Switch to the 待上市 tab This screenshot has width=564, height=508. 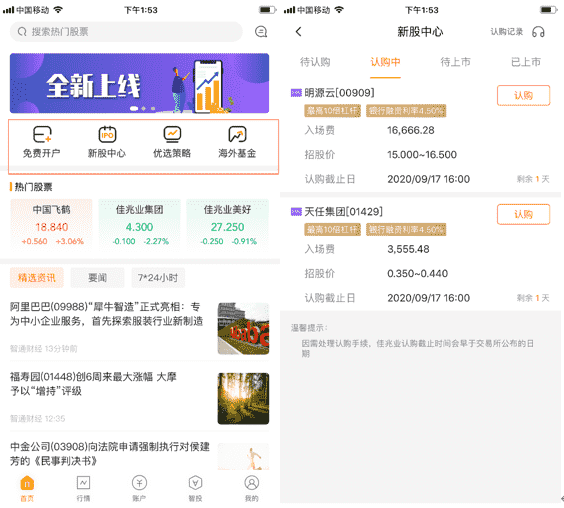pyautogui.click(x=455, y=62)
